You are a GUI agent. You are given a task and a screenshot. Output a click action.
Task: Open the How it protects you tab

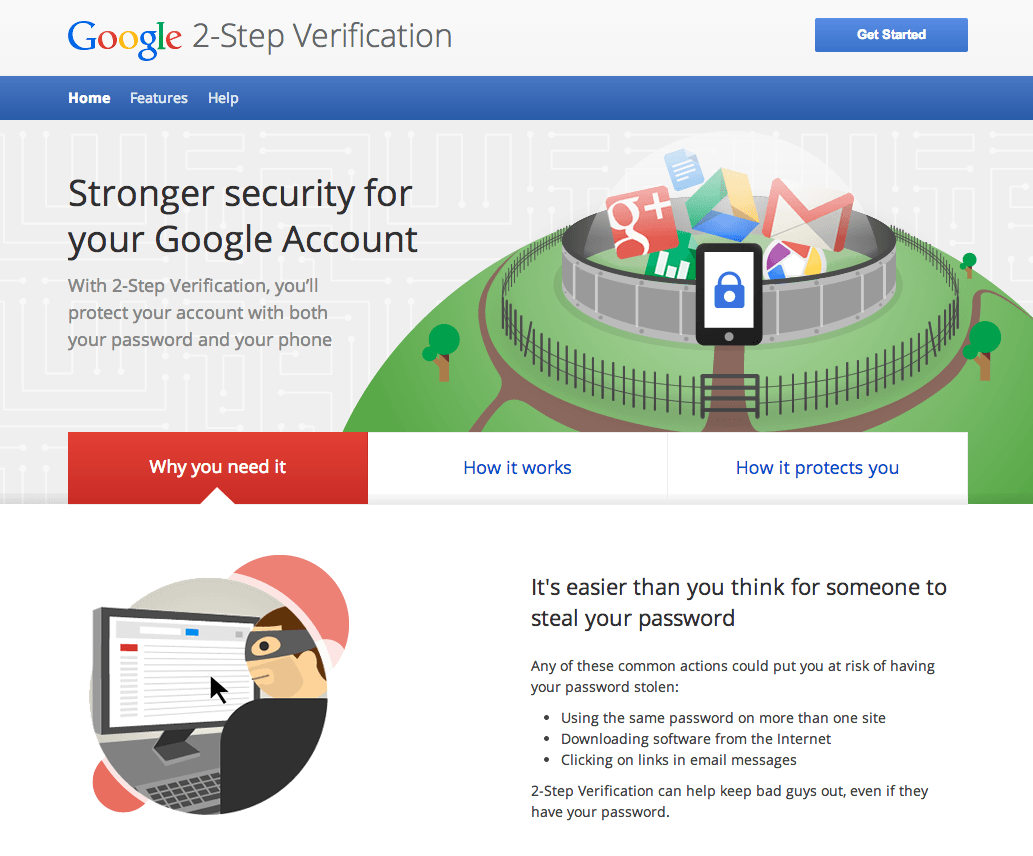pos(817,467)
